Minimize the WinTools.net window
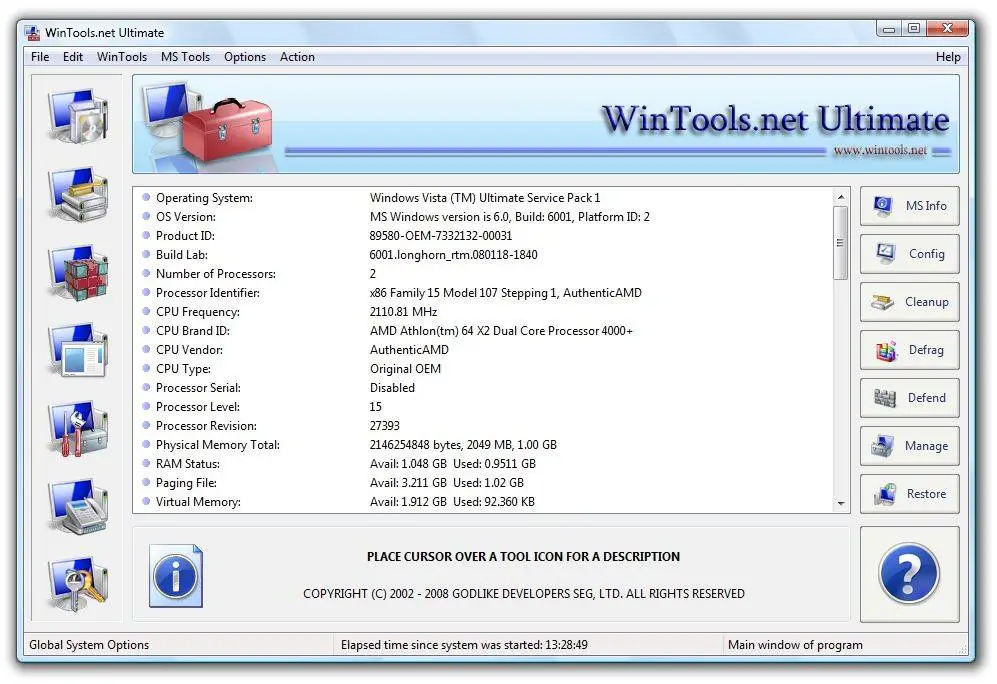 point(889,29)
